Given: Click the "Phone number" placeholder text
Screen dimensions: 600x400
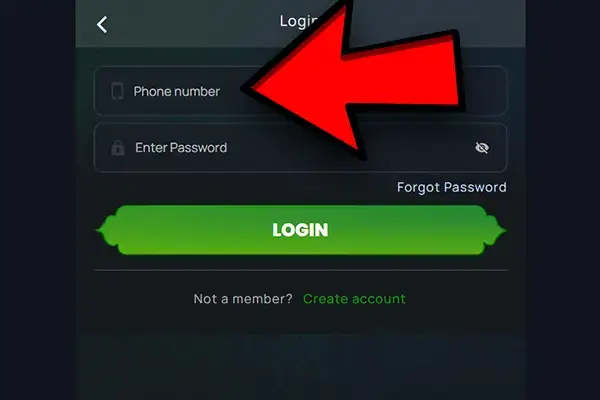Looking at the screenshot, I should [x=176, y=91].
